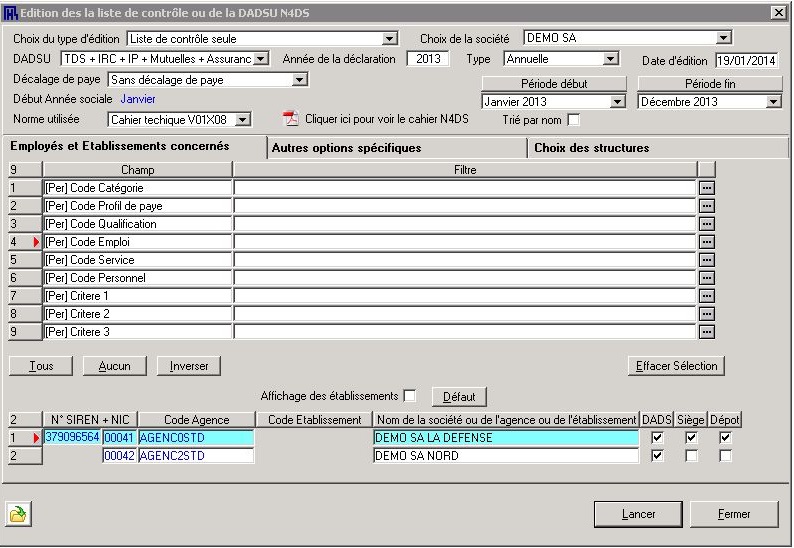Click the Lancer button
794x548 pixels.
pyautogui.click(x=638, y=514)
